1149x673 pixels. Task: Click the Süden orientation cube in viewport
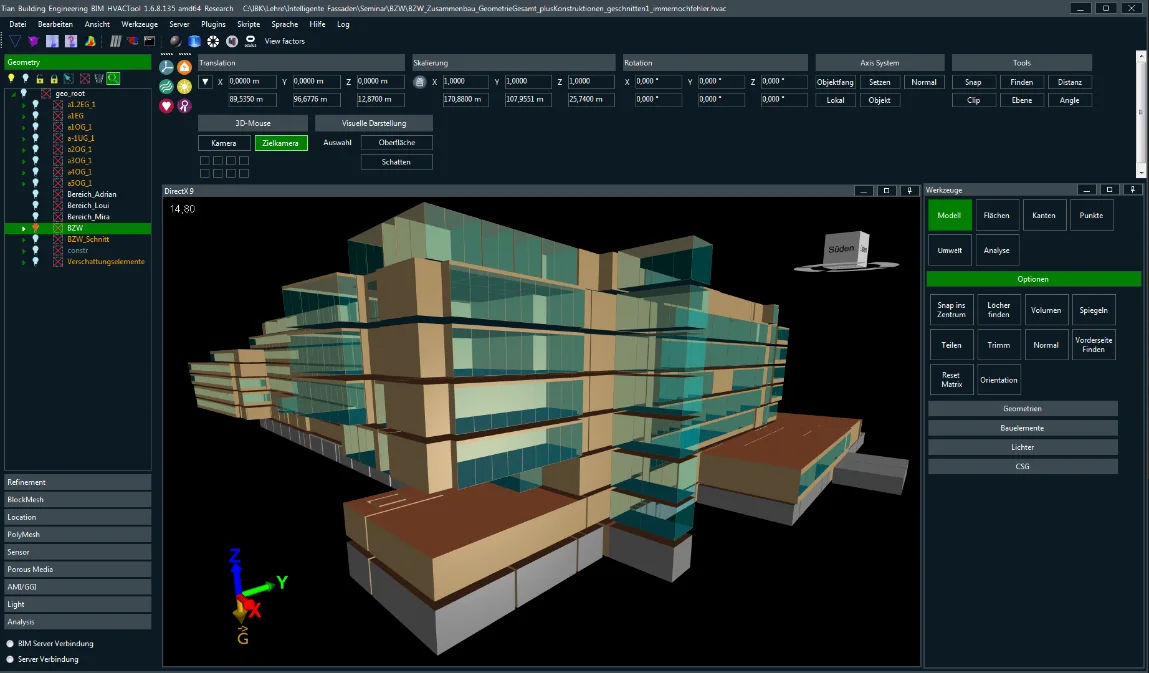pos(846,250)
